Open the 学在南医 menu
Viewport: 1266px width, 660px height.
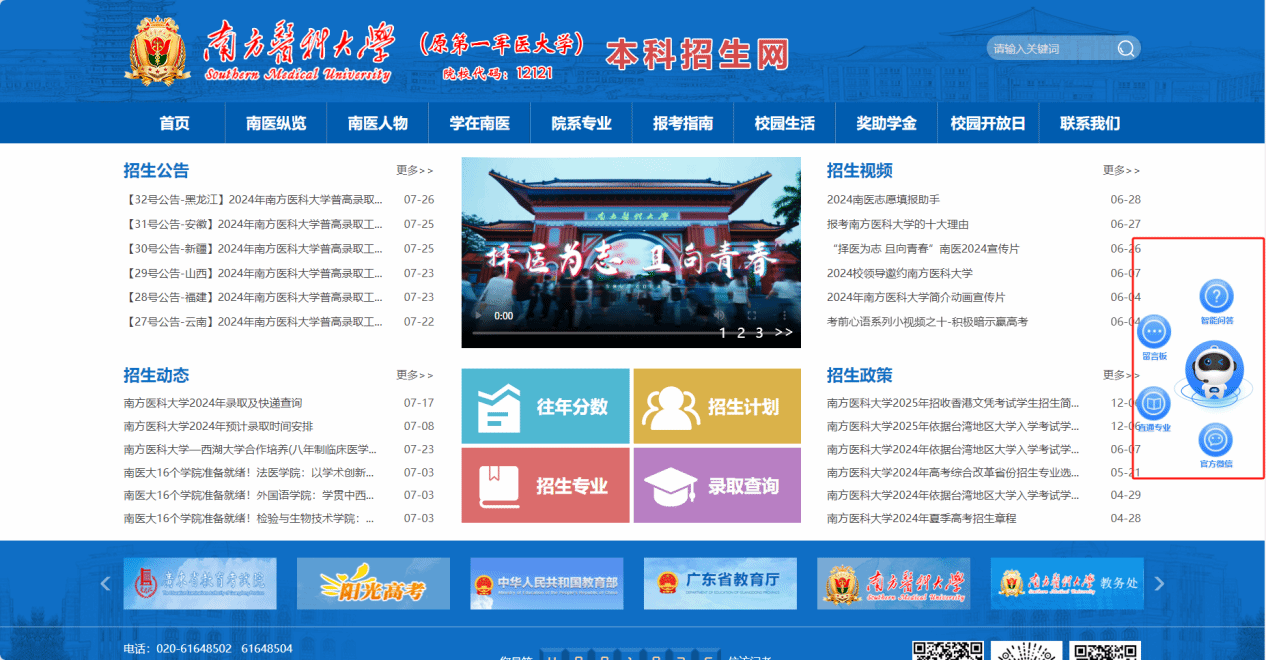click(479, 123)
